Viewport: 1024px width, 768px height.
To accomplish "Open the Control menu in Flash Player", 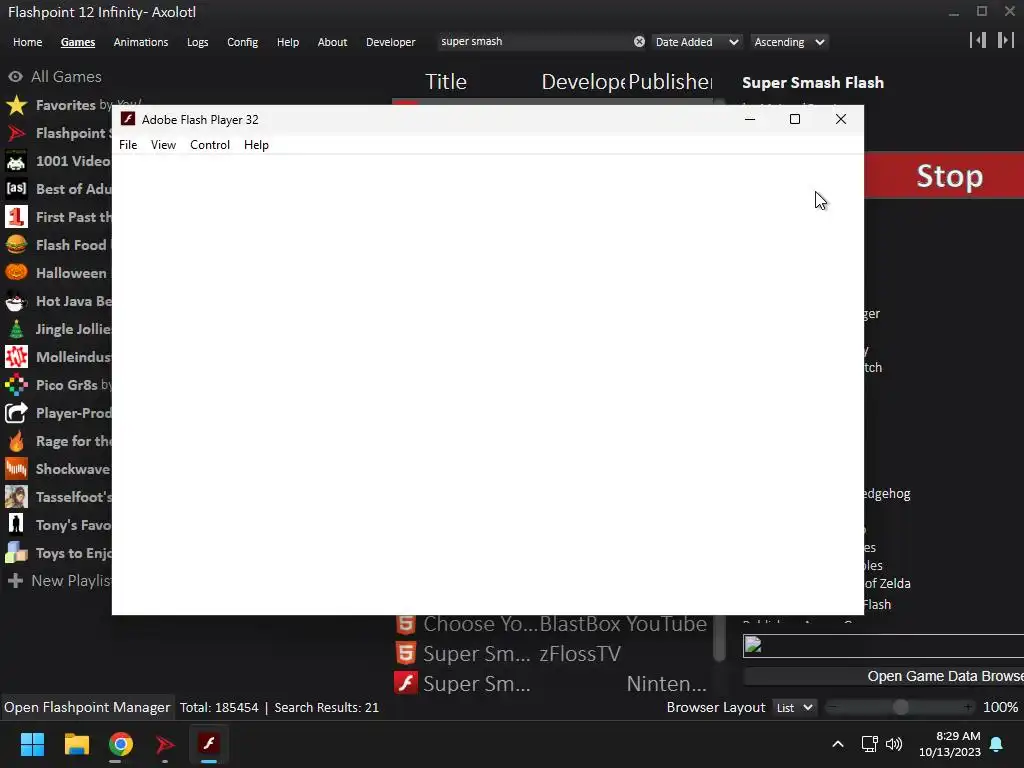I will (210, 145).
